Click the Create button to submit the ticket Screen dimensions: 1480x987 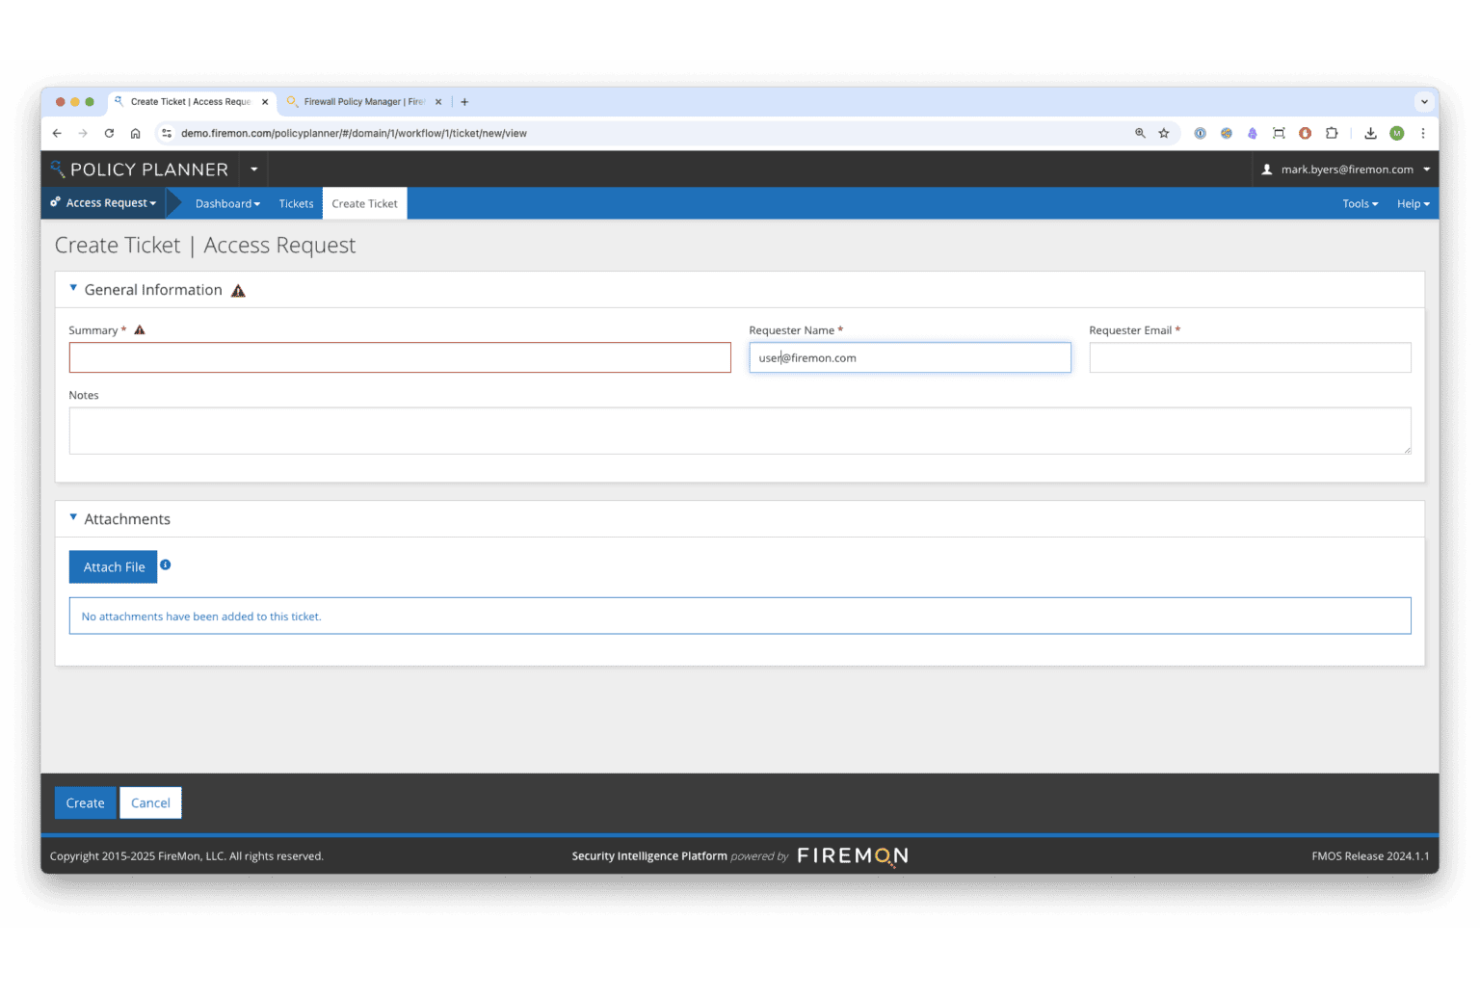[85, 802]
